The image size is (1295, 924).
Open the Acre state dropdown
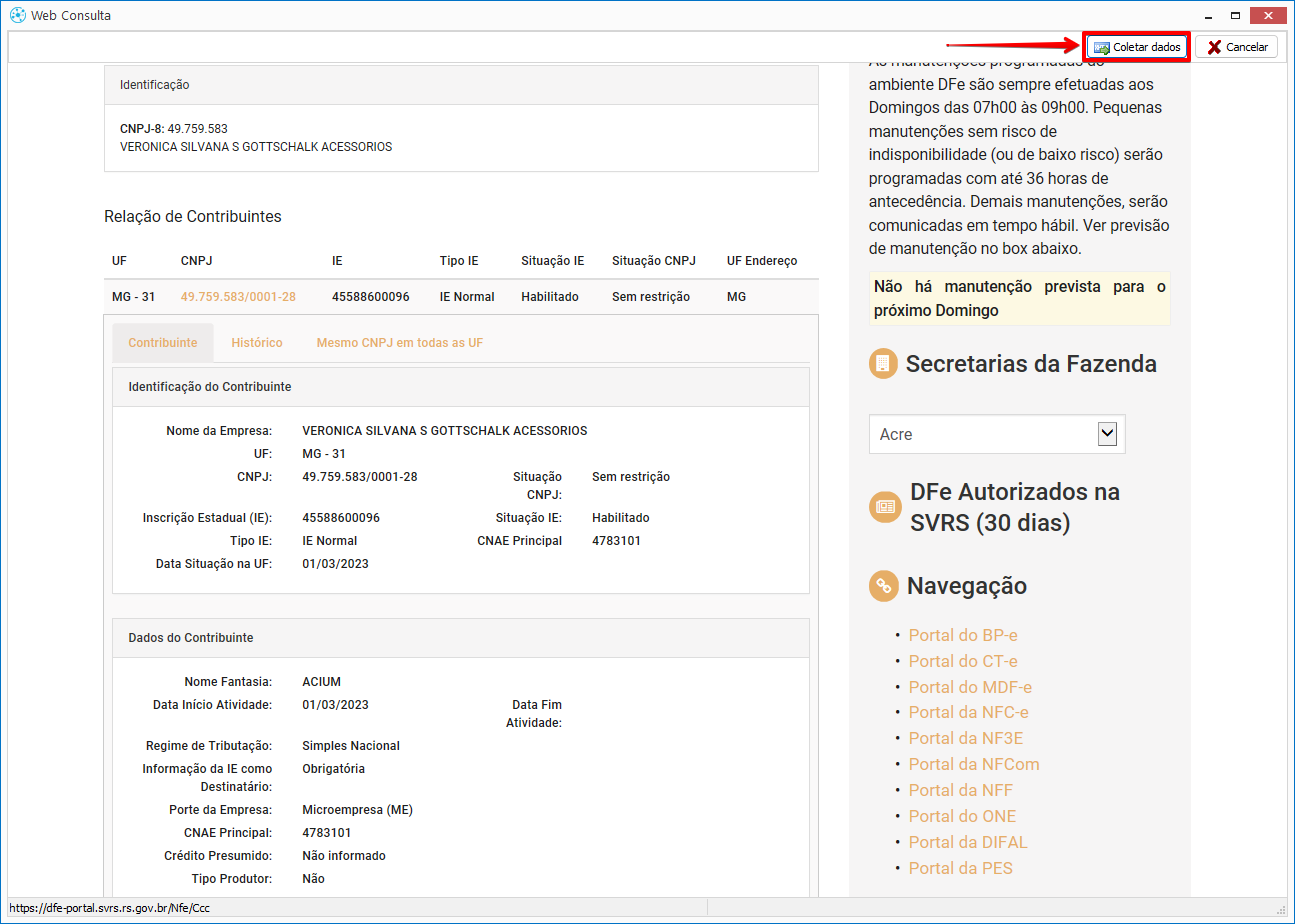(x=997, y=434)
